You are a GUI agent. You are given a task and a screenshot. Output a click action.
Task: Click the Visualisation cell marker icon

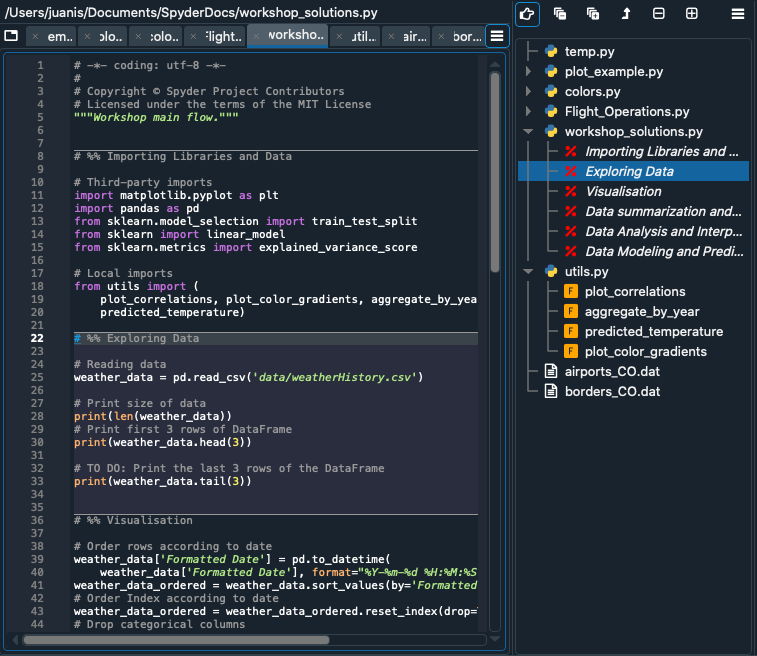(571, 192)
